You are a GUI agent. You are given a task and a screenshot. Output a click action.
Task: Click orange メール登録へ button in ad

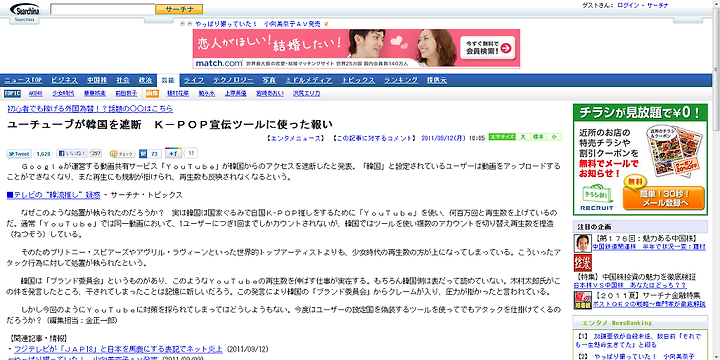(663, 197)
